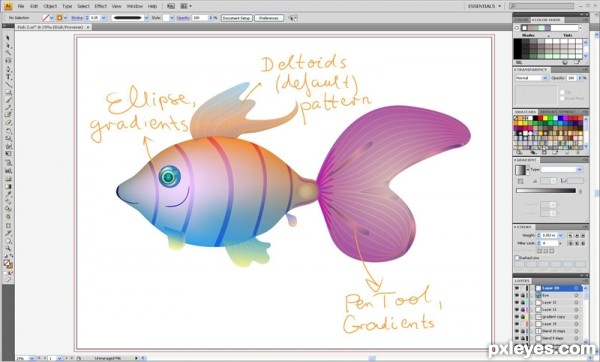Click the target circle of Layer 12
Image resolution: width=600 pixels, height=362 pixels.
coord(576,303)
